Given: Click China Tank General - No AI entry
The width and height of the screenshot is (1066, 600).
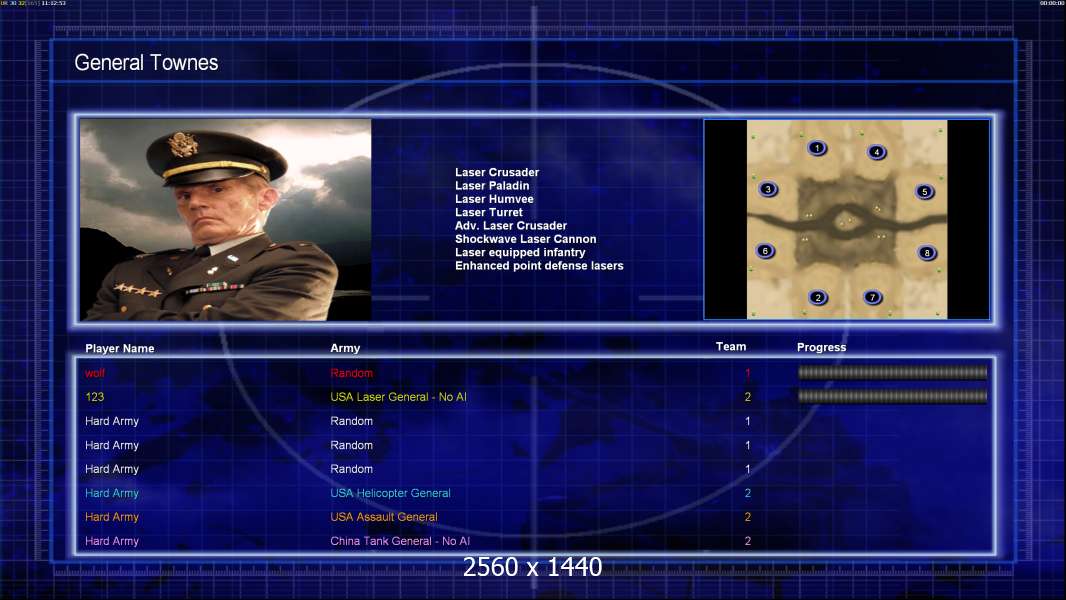Looking at the screenshot, I should click(400, 541).
